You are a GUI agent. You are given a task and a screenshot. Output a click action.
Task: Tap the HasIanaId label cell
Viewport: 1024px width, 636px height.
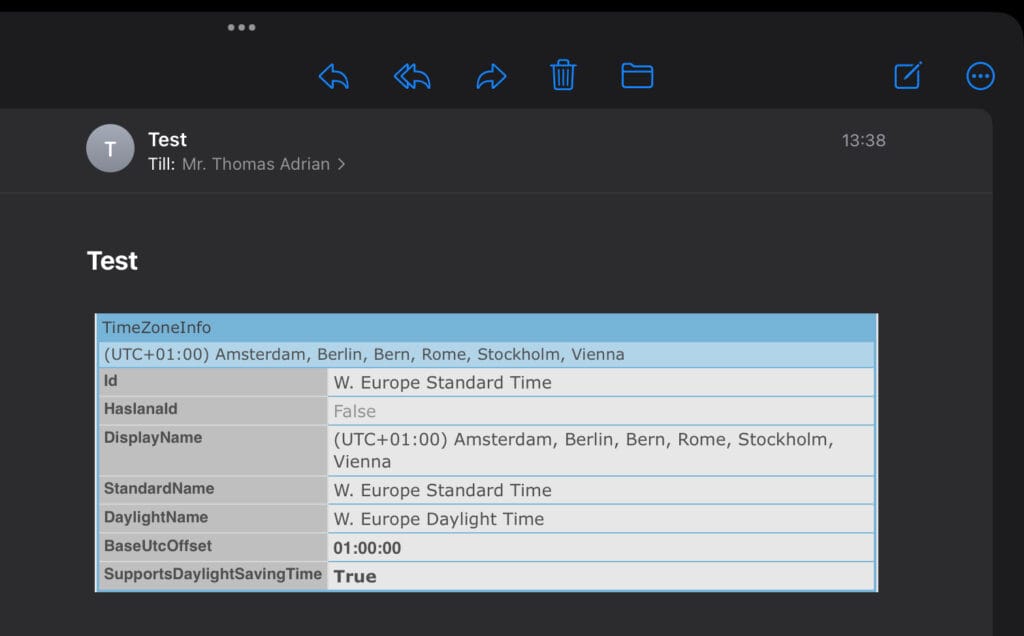click(x=212, y=411)
